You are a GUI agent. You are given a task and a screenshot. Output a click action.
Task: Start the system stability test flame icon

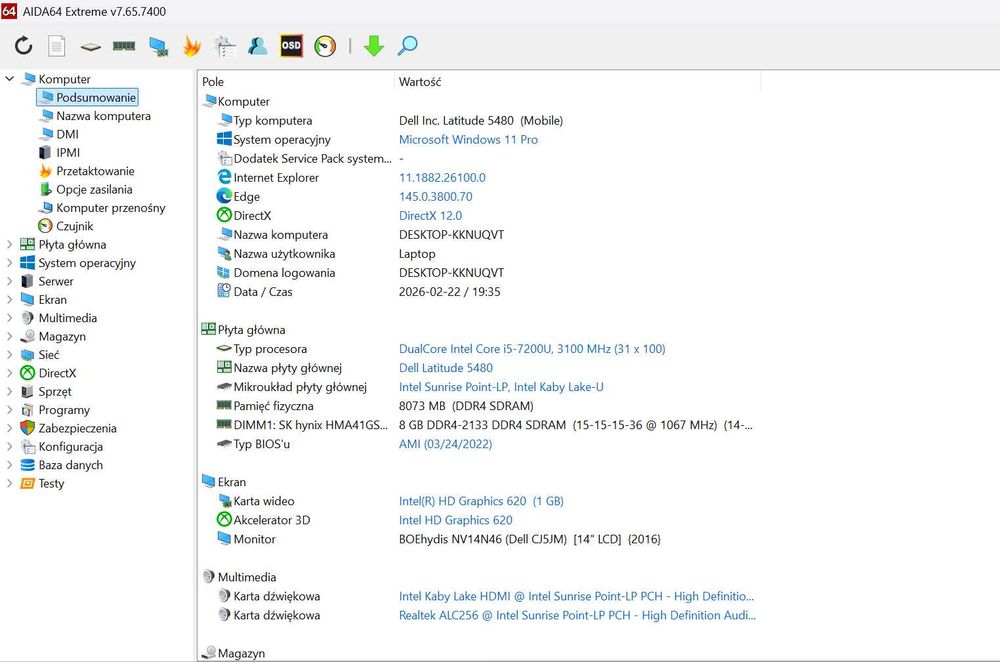(191, 46)
